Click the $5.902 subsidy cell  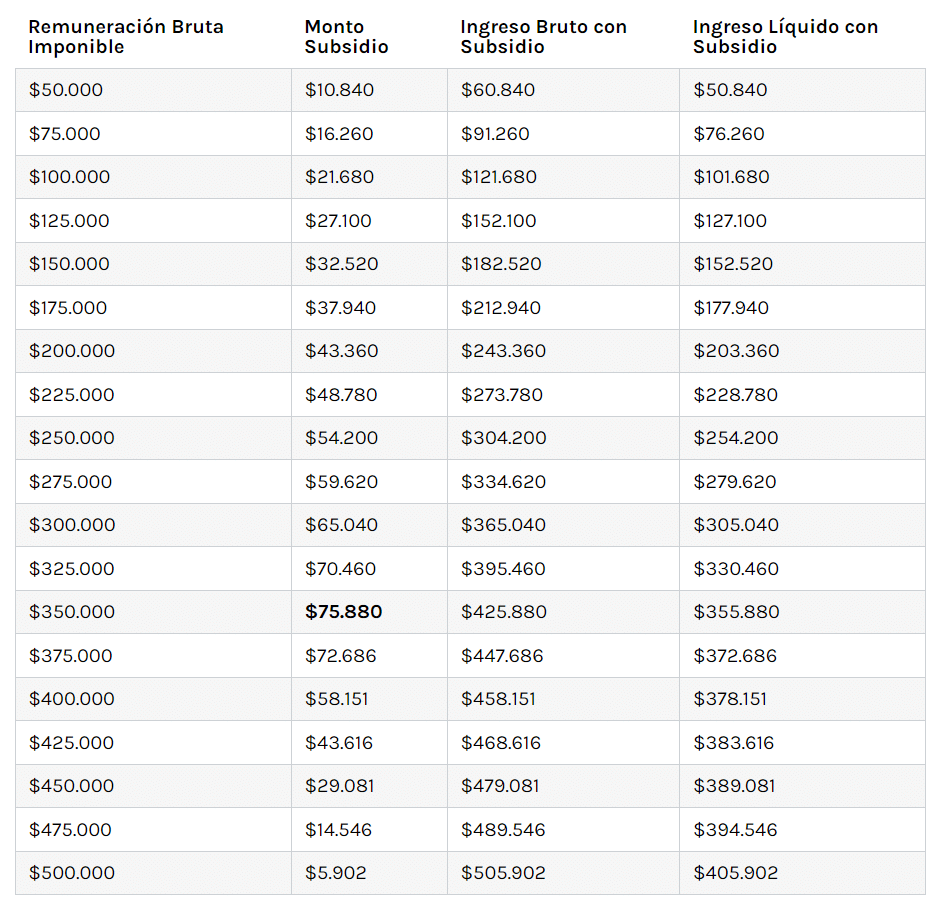click(x=335, y=873)
